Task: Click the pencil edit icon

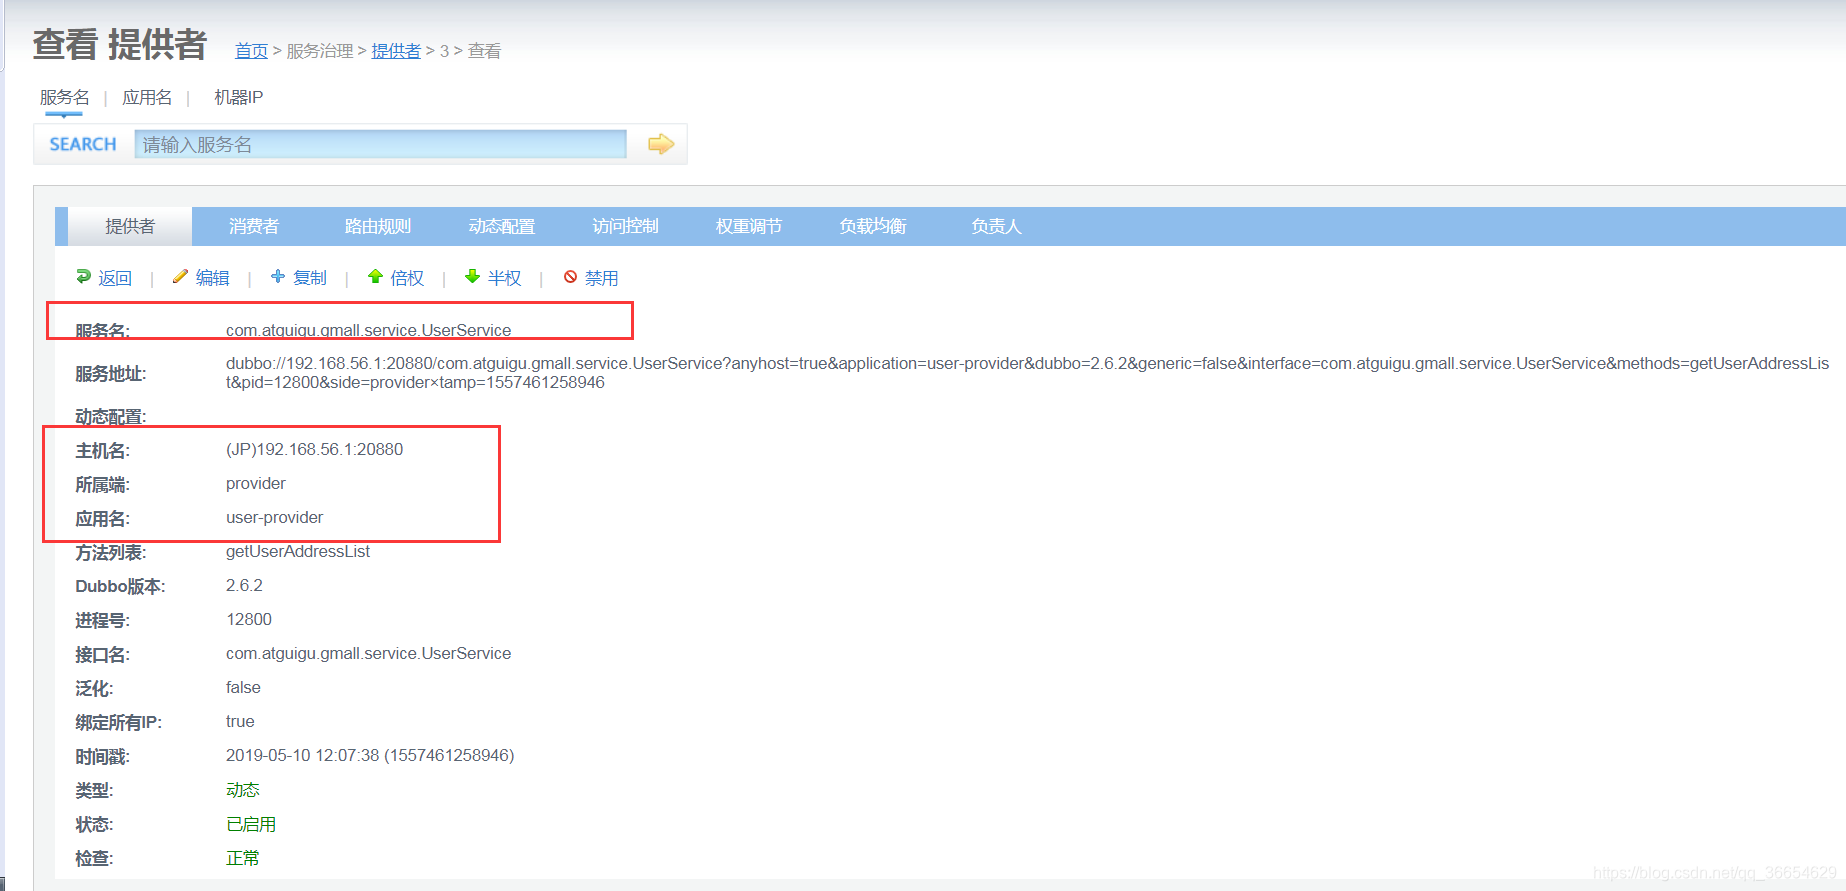Action: [x=180, y=276]
